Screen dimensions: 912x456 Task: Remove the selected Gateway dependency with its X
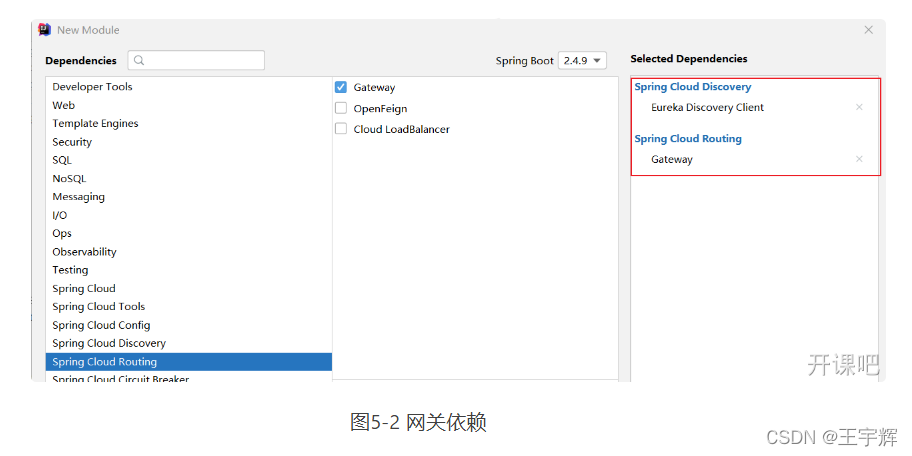[x=859, y=159]
